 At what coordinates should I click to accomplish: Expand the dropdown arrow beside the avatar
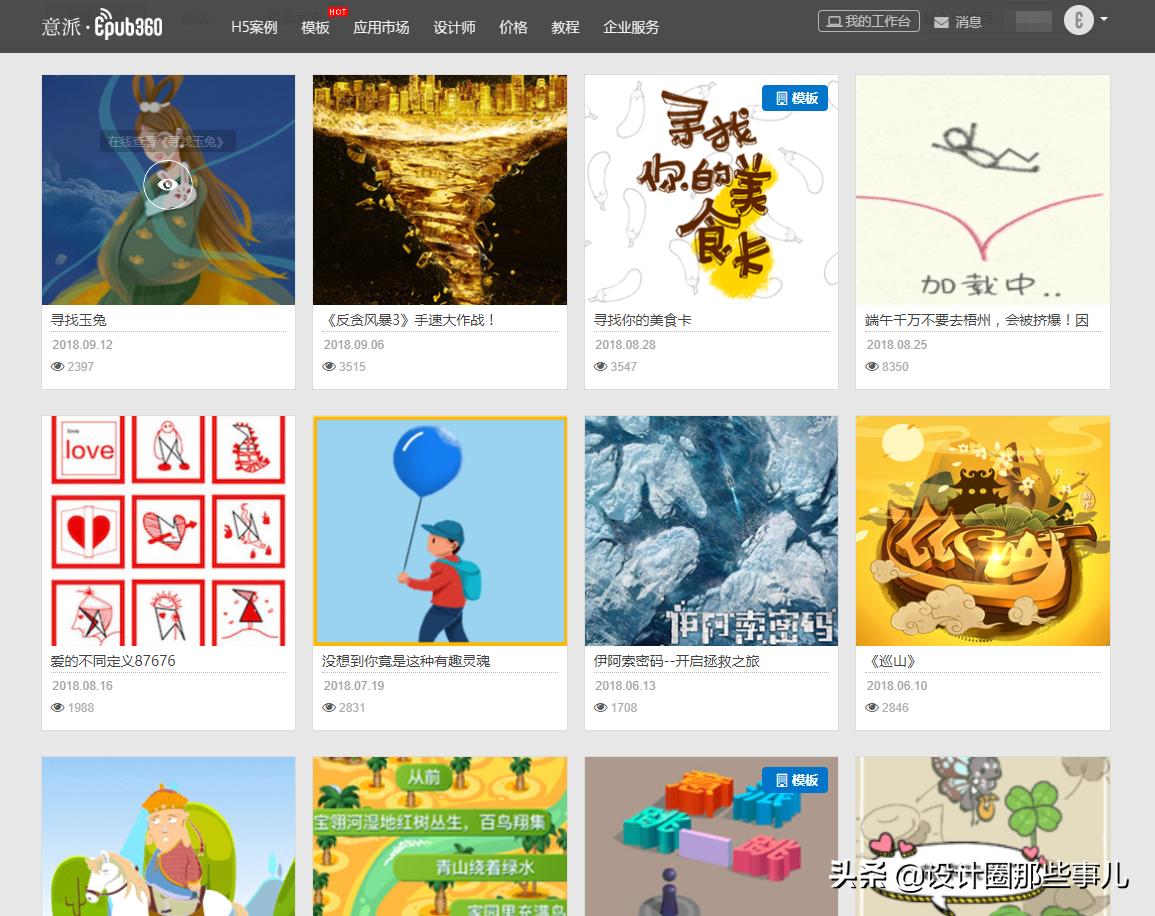(1103, 19)
